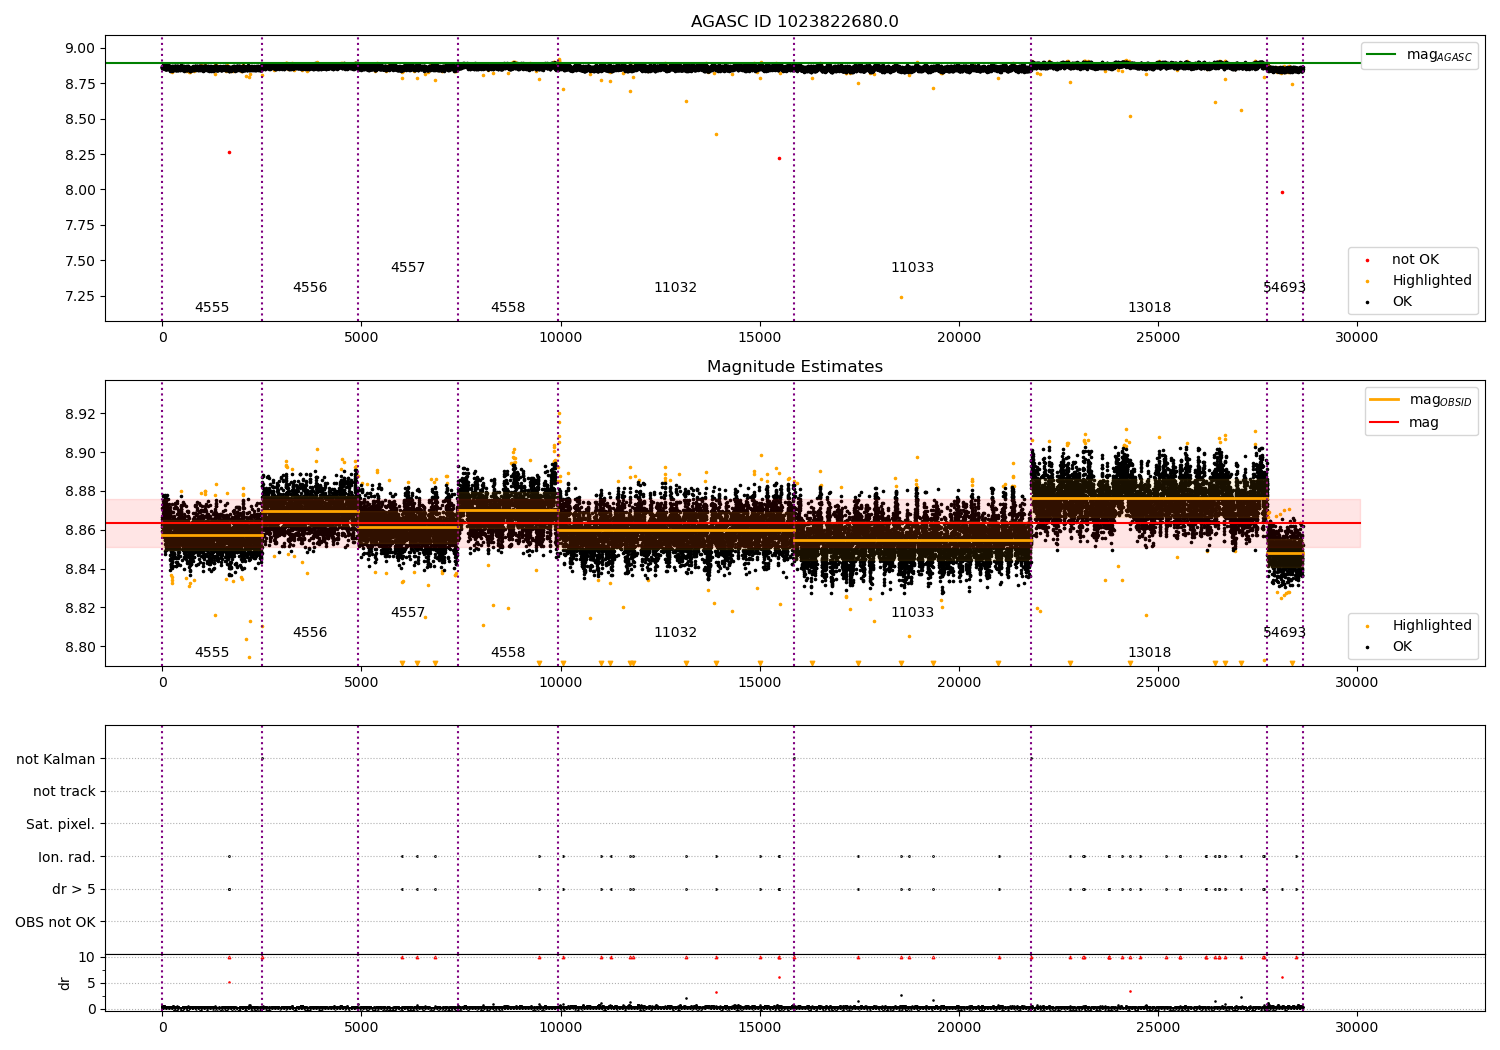The width and height of the screenshot is (1500, 1050).
Task: Click OBSID label 54693 in the top plot
Action: pyautogui.click(x=1285, y=288)
